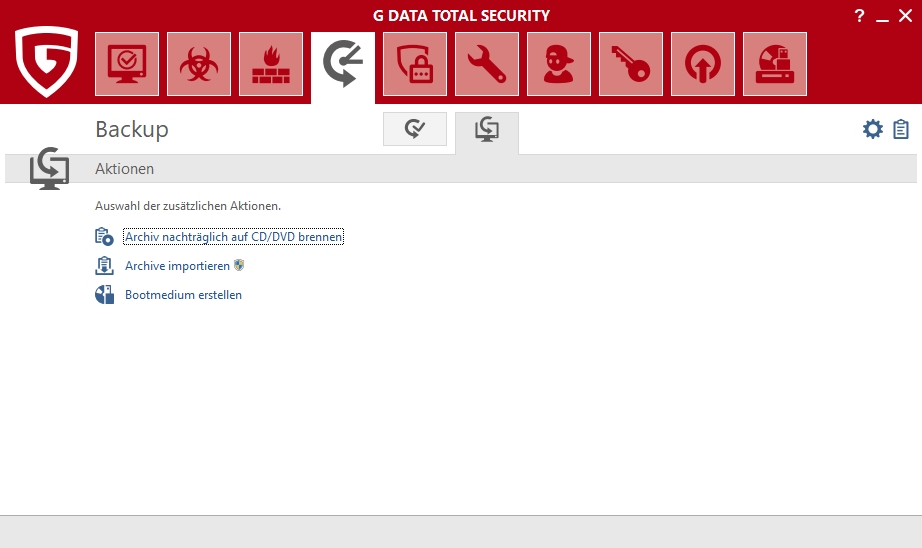Switch to the backup jobs tab
Image resolution: width=922 pixels, height=548 pixels.
(x=415, y=129)
